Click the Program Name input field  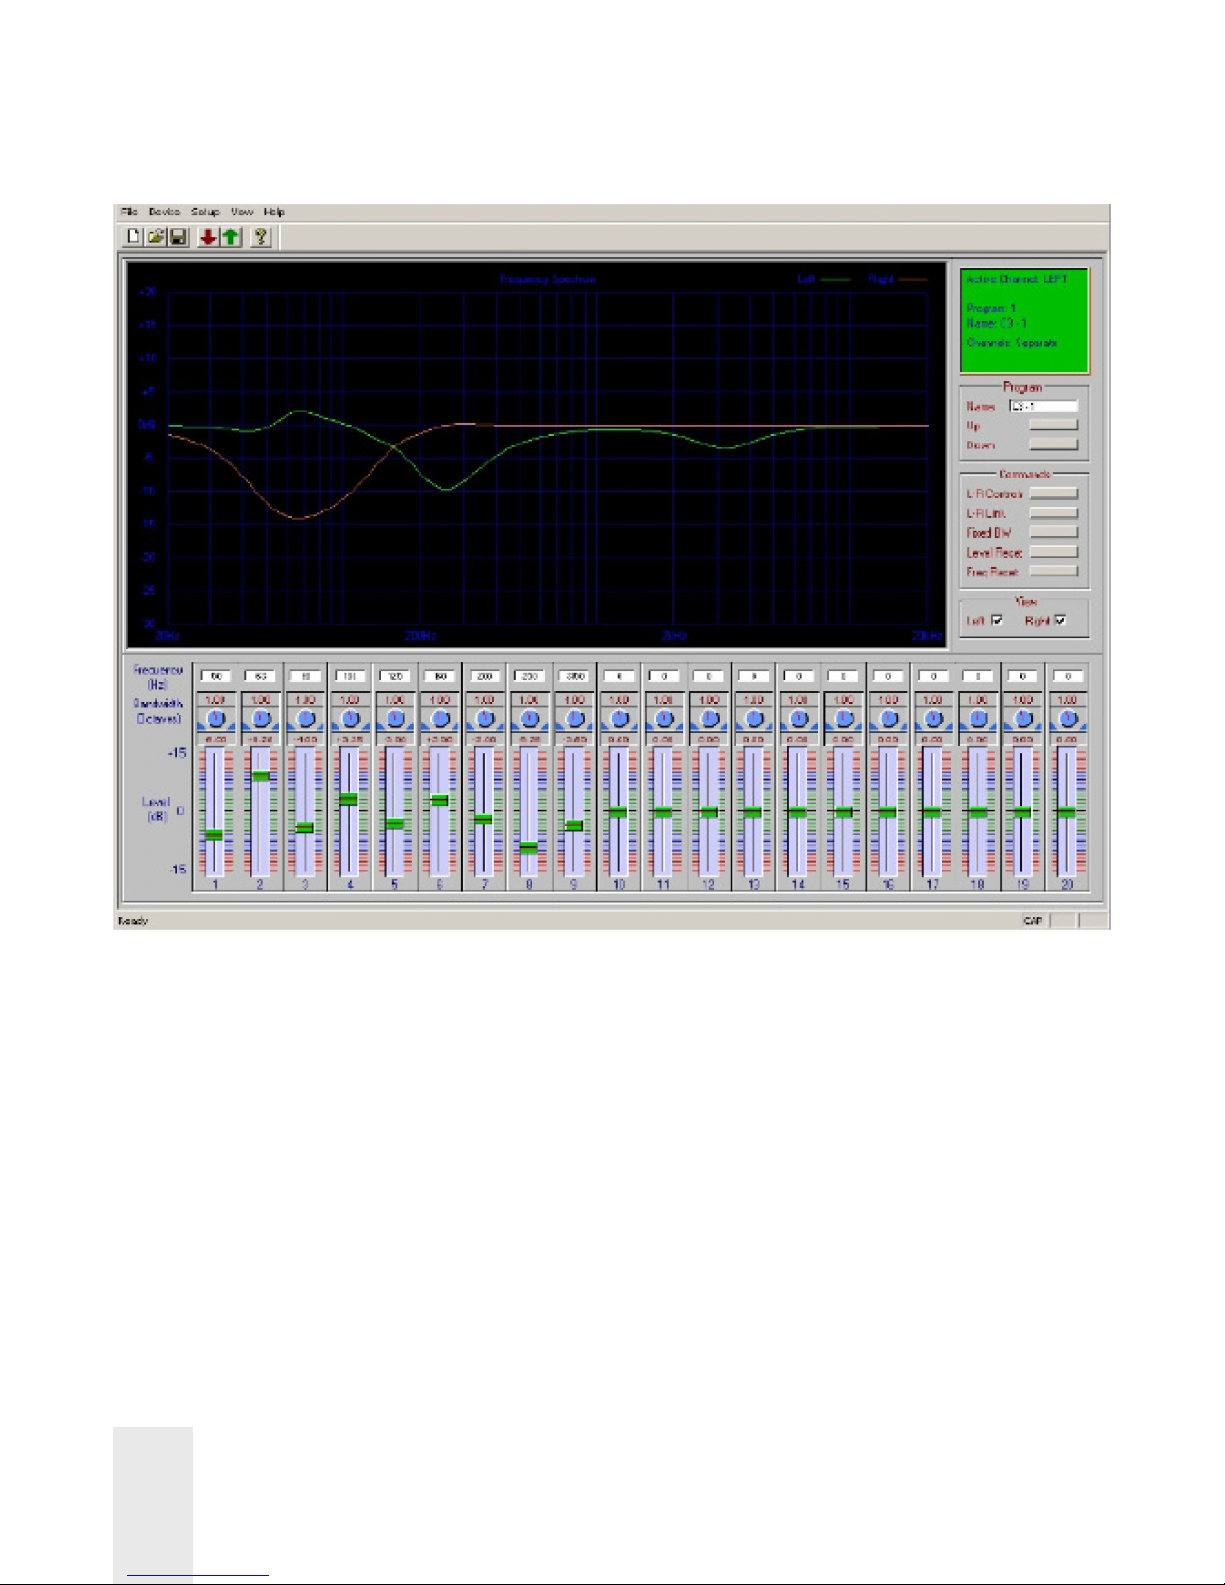pyautogui.click(x=1043, y=406)
